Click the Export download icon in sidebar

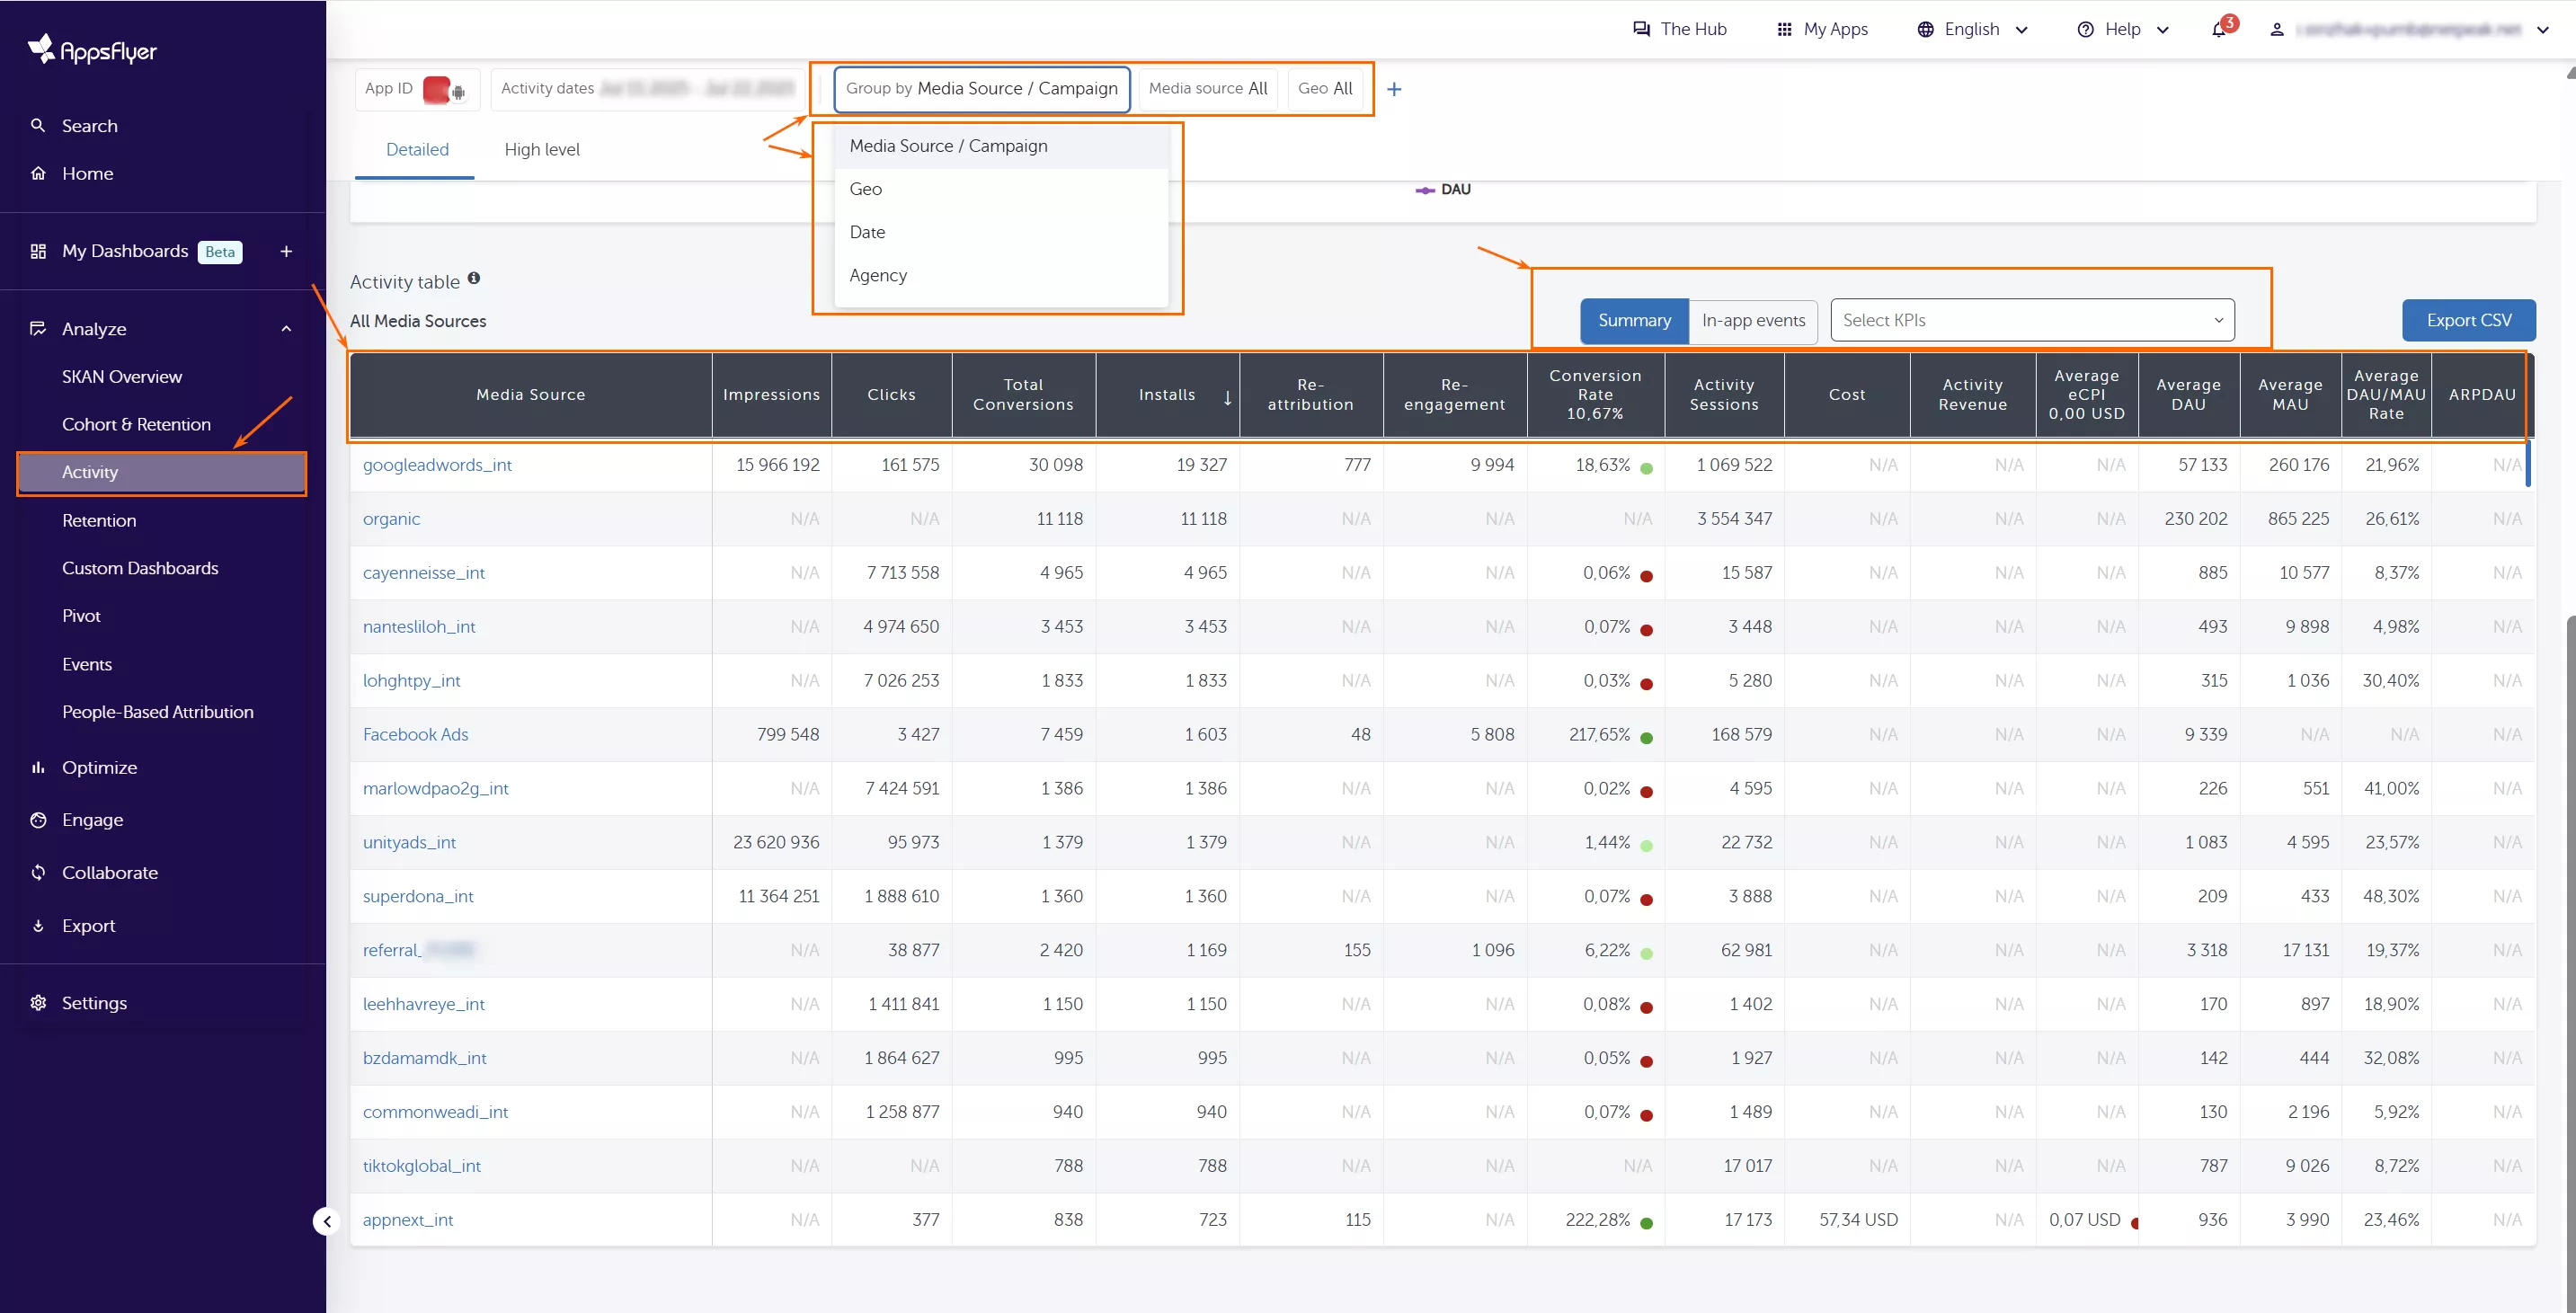(38, 925)
